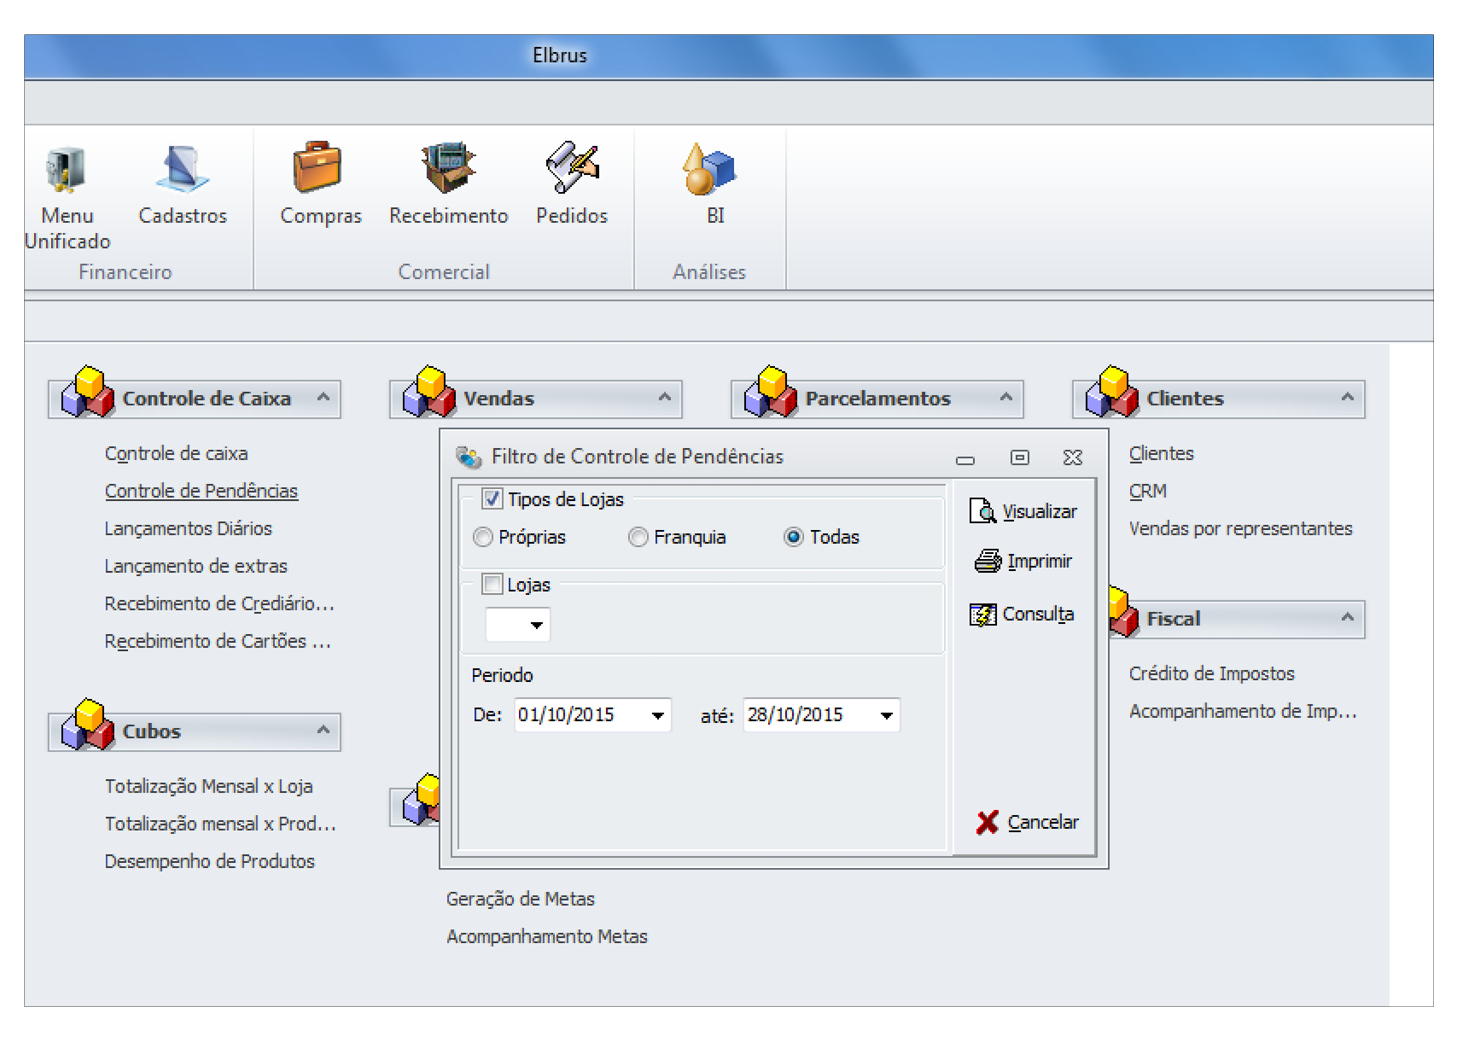Screen dimensions: 1459x1042
Task: Enable the Lojas checkbox
Action: coord(492,584)
